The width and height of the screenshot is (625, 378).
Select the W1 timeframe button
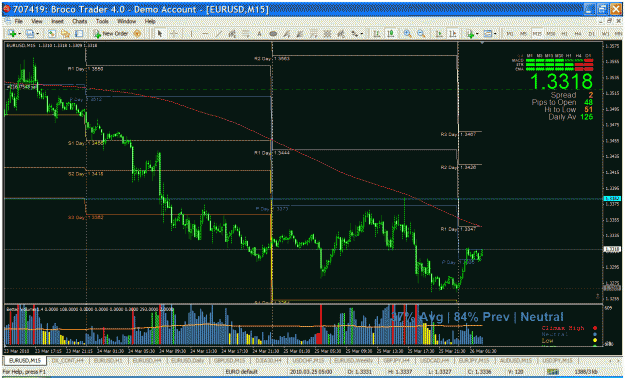pyautogui.click(x=605, y=34)
